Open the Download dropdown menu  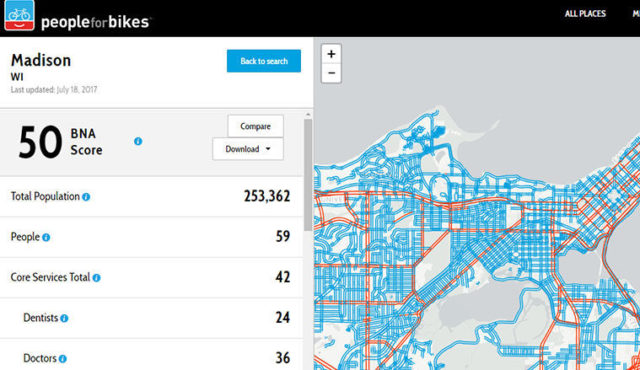pos(248,149)
